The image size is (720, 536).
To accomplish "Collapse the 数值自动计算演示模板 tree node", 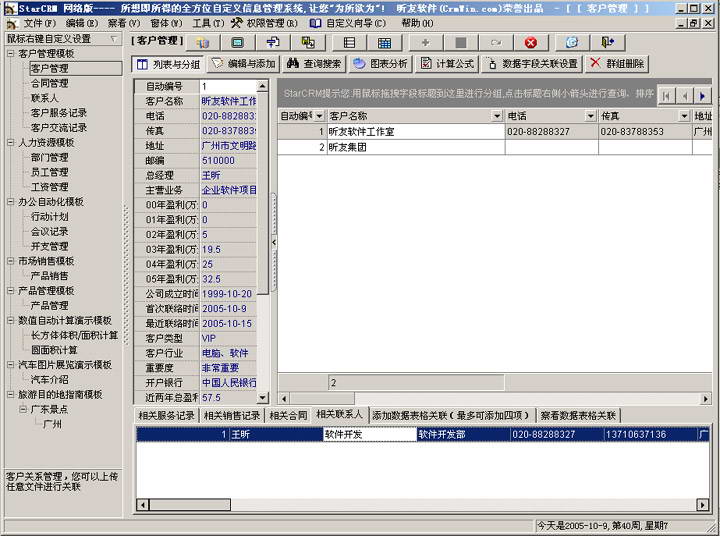I will point(11,320).
